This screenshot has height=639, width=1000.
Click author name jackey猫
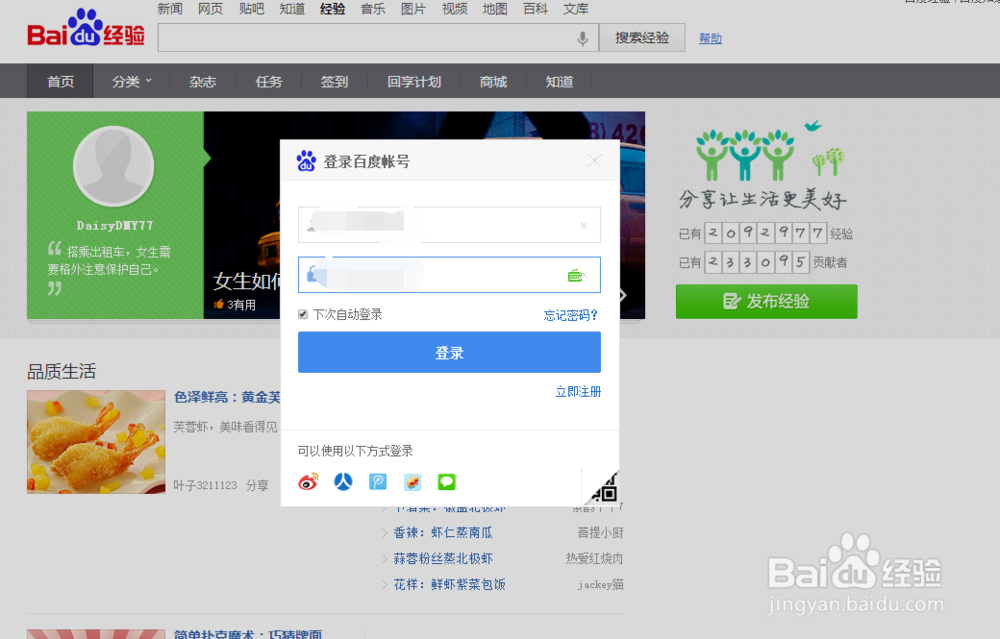click(601, 584)
